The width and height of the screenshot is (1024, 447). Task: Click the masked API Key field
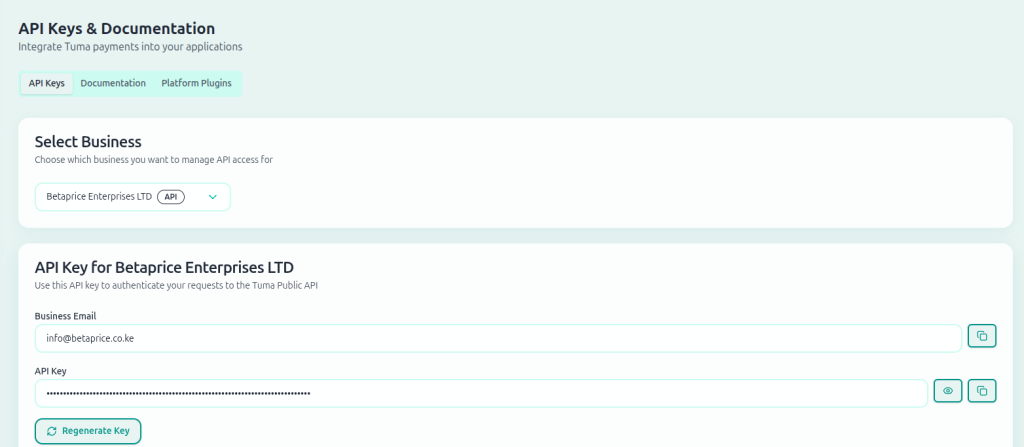tap(481, 393)
